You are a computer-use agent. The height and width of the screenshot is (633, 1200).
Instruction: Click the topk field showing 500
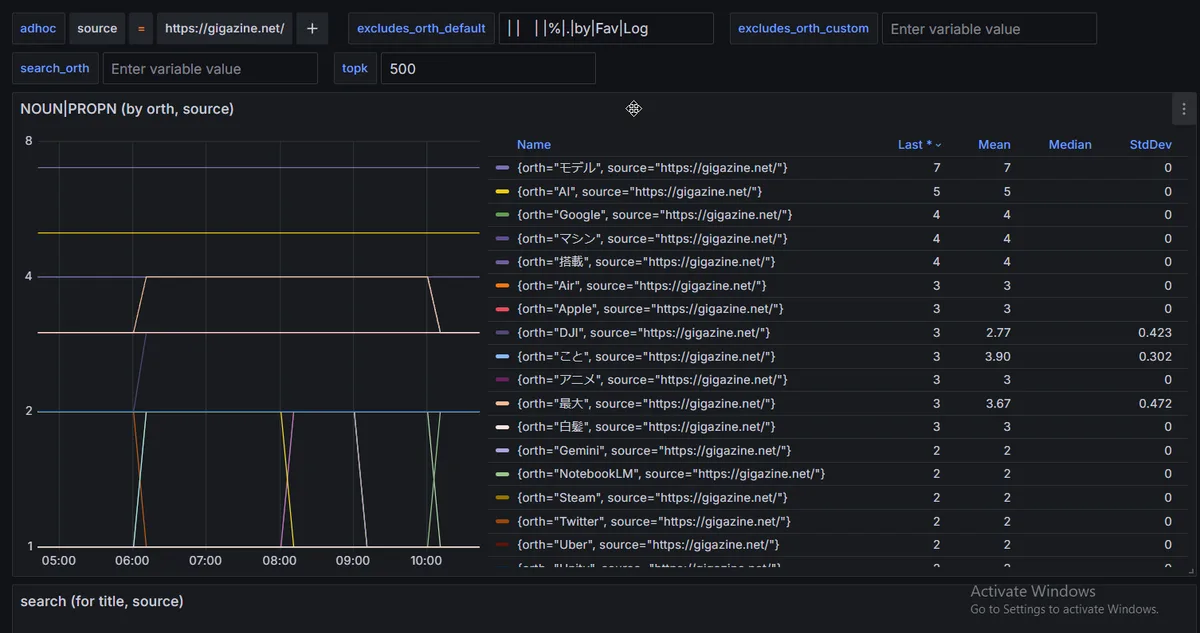click(488, 69)
